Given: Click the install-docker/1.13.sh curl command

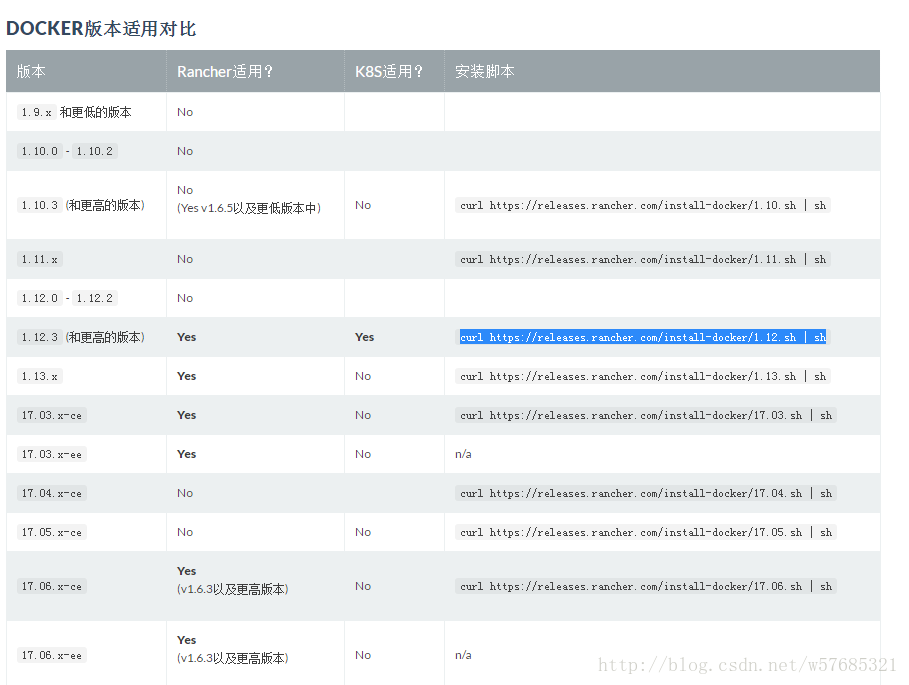Looking at the screenshot, I should pos(643,376).
